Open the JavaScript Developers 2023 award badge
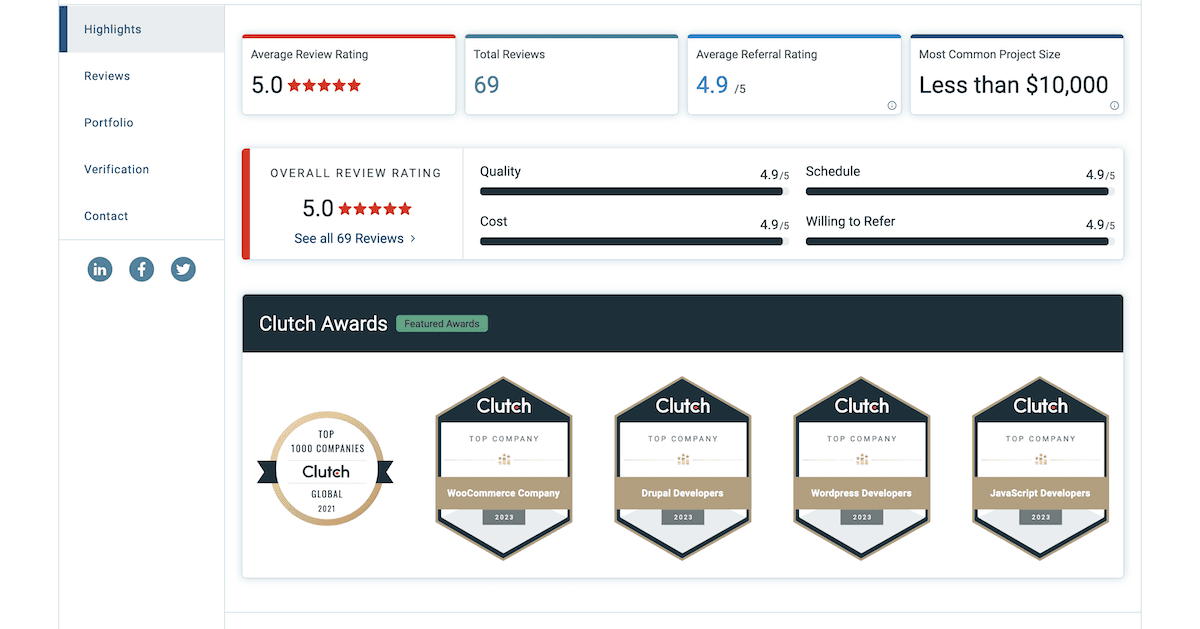This screenshot has width=1200, height=629. coord(1040,468)
